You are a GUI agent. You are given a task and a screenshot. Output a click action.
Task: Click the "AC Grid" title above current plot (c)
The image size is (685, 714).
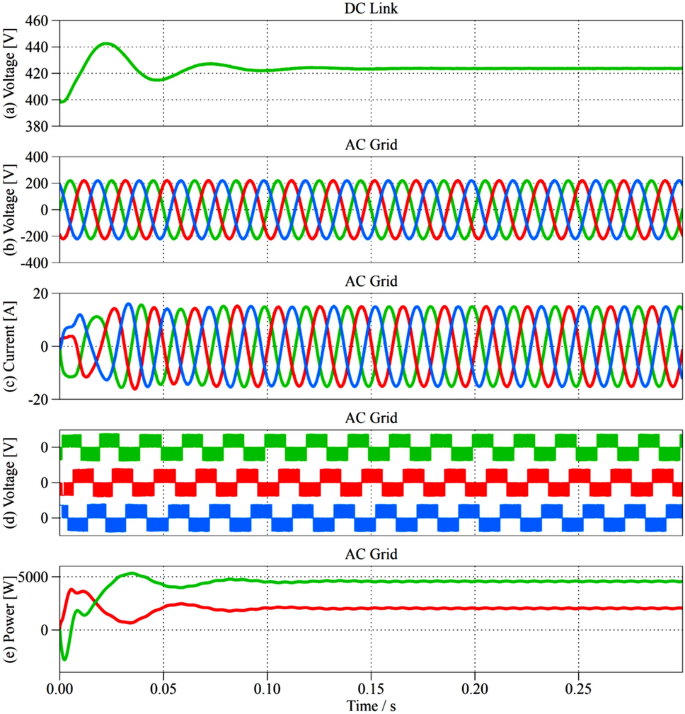[371, 282]
